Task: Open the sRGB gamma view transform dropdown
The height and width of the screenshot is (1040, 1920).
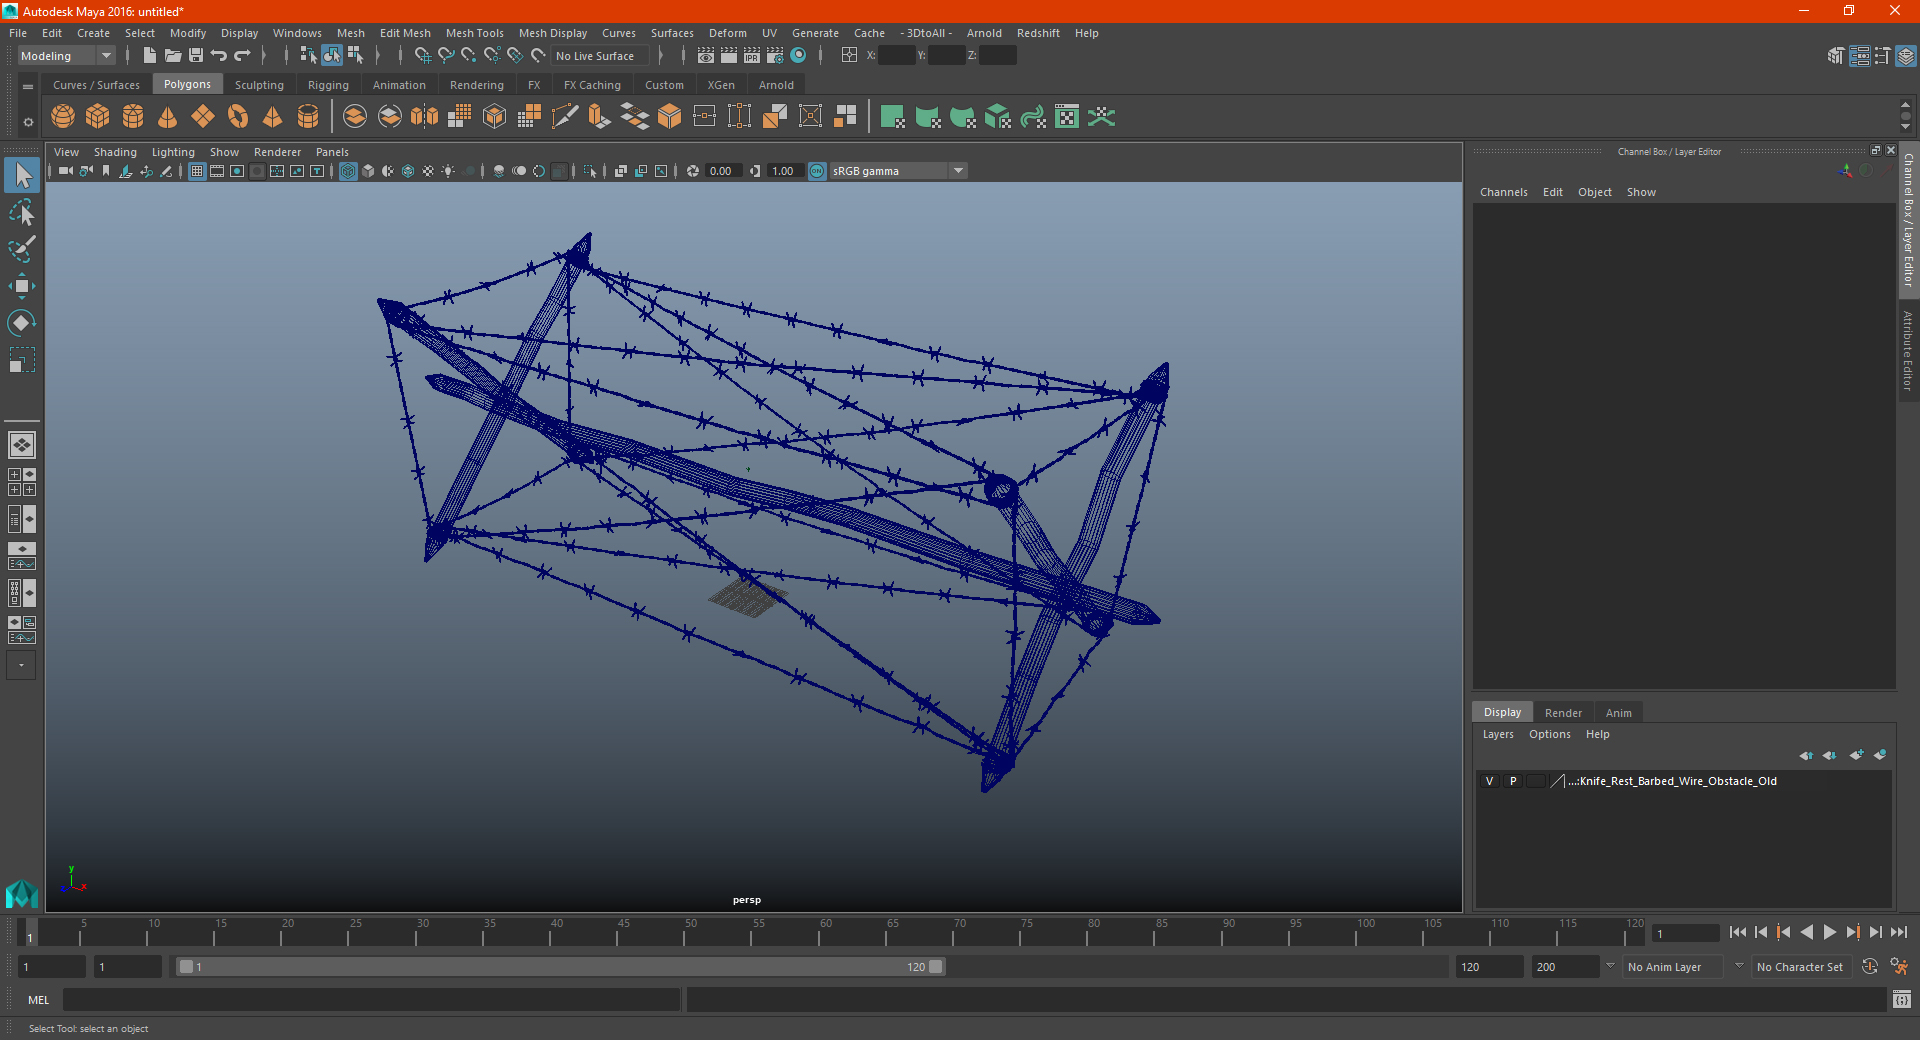Action: point(898,171)
